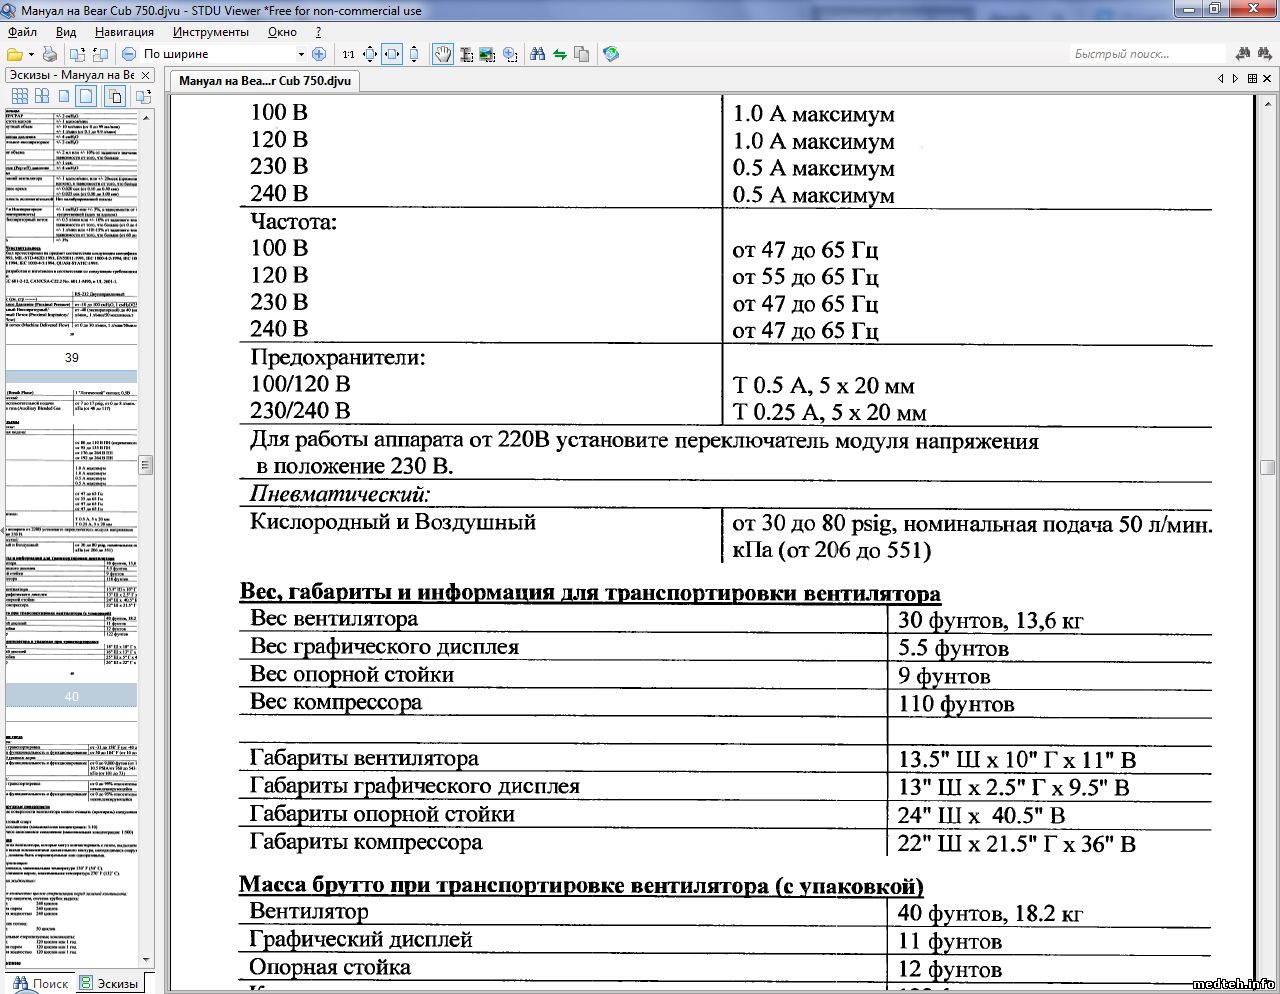Select the 'Мануал на Bear Cub 750.djvu' document tab
This screenshot has width=1280, height=994.
264,81
